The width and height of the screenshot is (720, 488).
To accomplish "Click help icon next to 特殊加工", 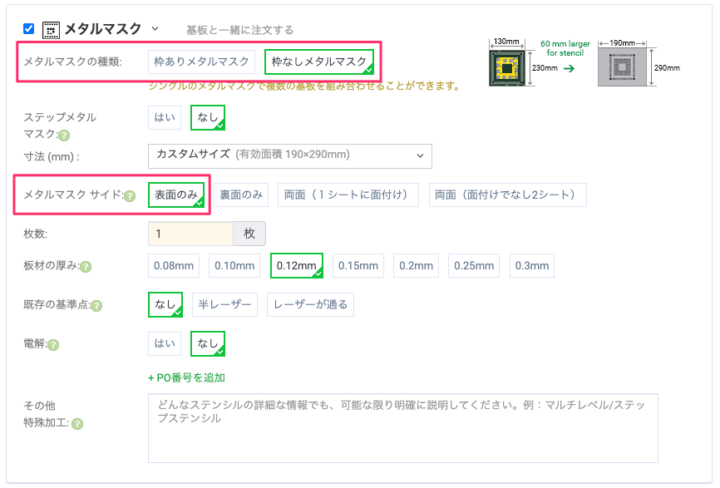I will [x=77, y=423].
